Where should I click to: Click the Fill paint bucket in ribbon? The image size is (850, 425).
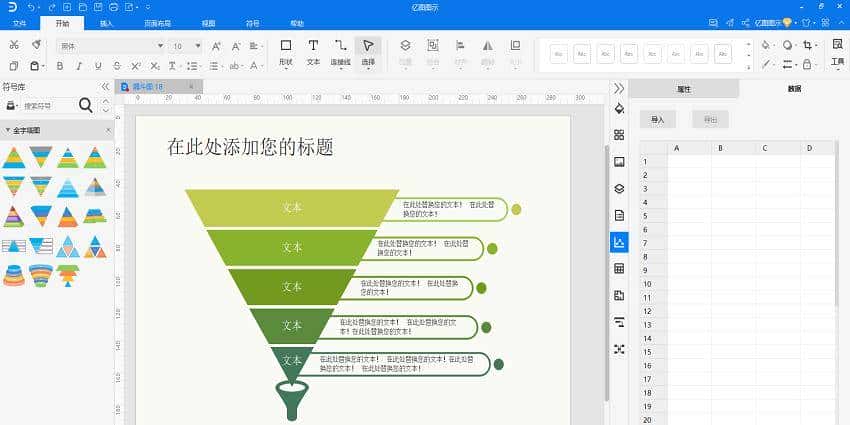pos(767,45)
